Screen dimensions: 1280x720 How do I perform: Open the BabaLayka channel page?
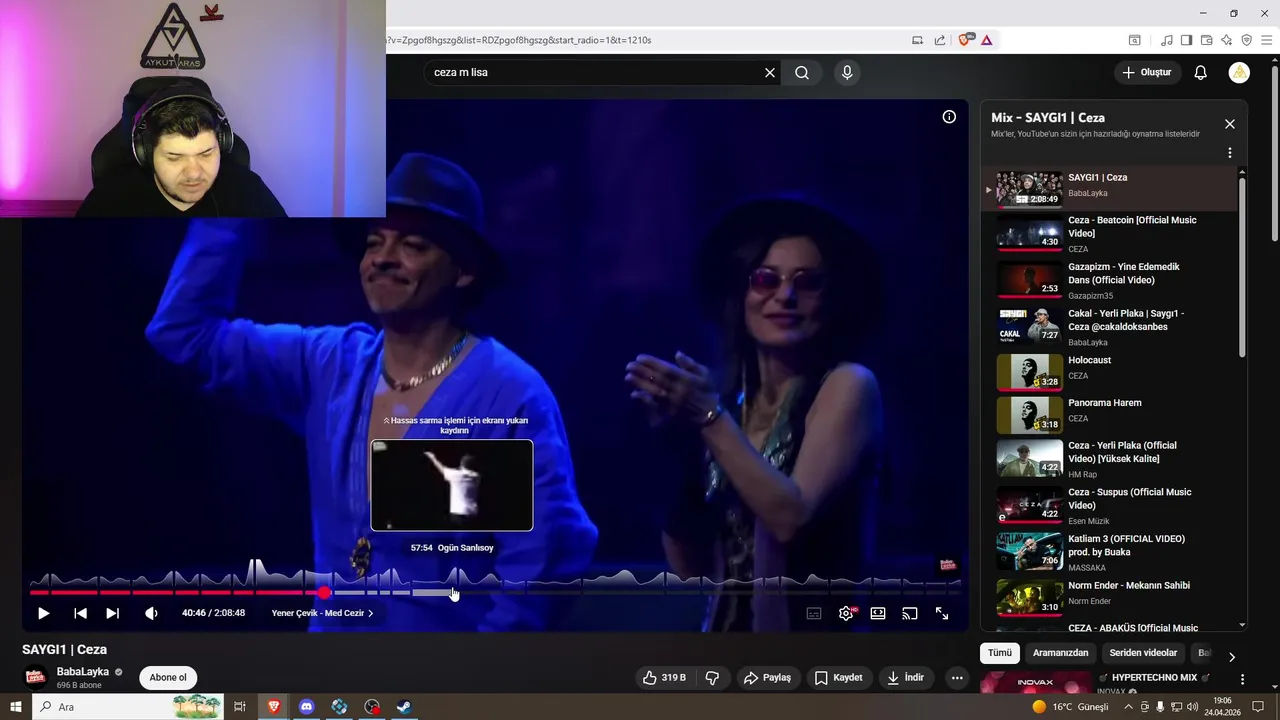tap(82, 672)
